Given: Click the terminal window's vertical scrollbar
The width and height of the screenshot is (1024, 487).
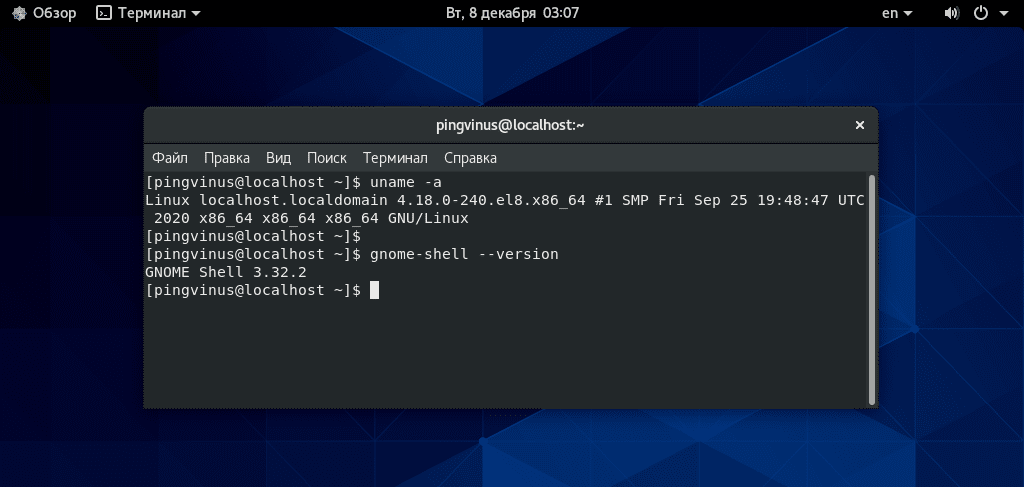Looking at the screenshot, I should pyautogui.click(x=872, y=289).
